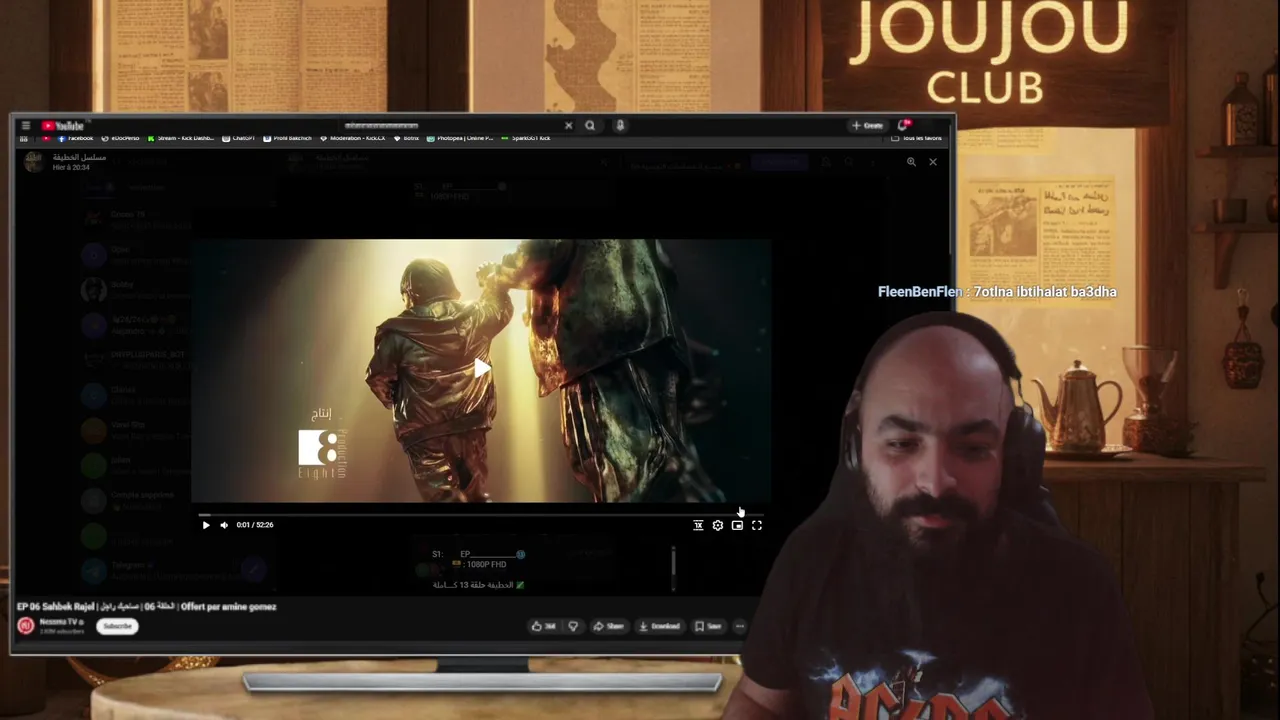This screenshot has width=1280, height=720.
Task: Clear the YouTube search box with X
Action: pyautogui.click(x=568, y=126)
